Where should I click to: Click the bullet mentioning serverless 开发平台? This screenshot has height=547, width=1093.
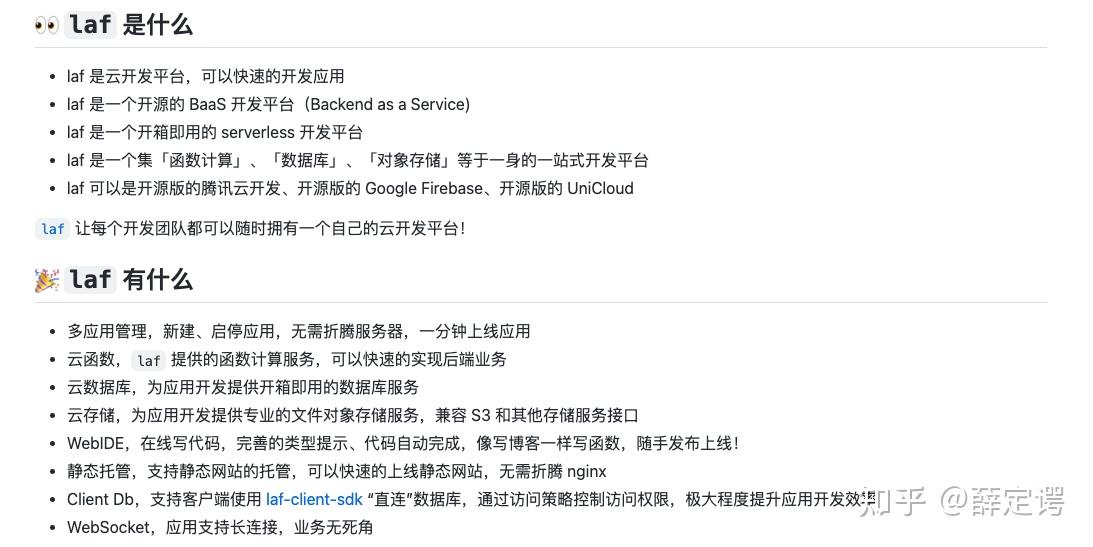click(x=215, y=132)
